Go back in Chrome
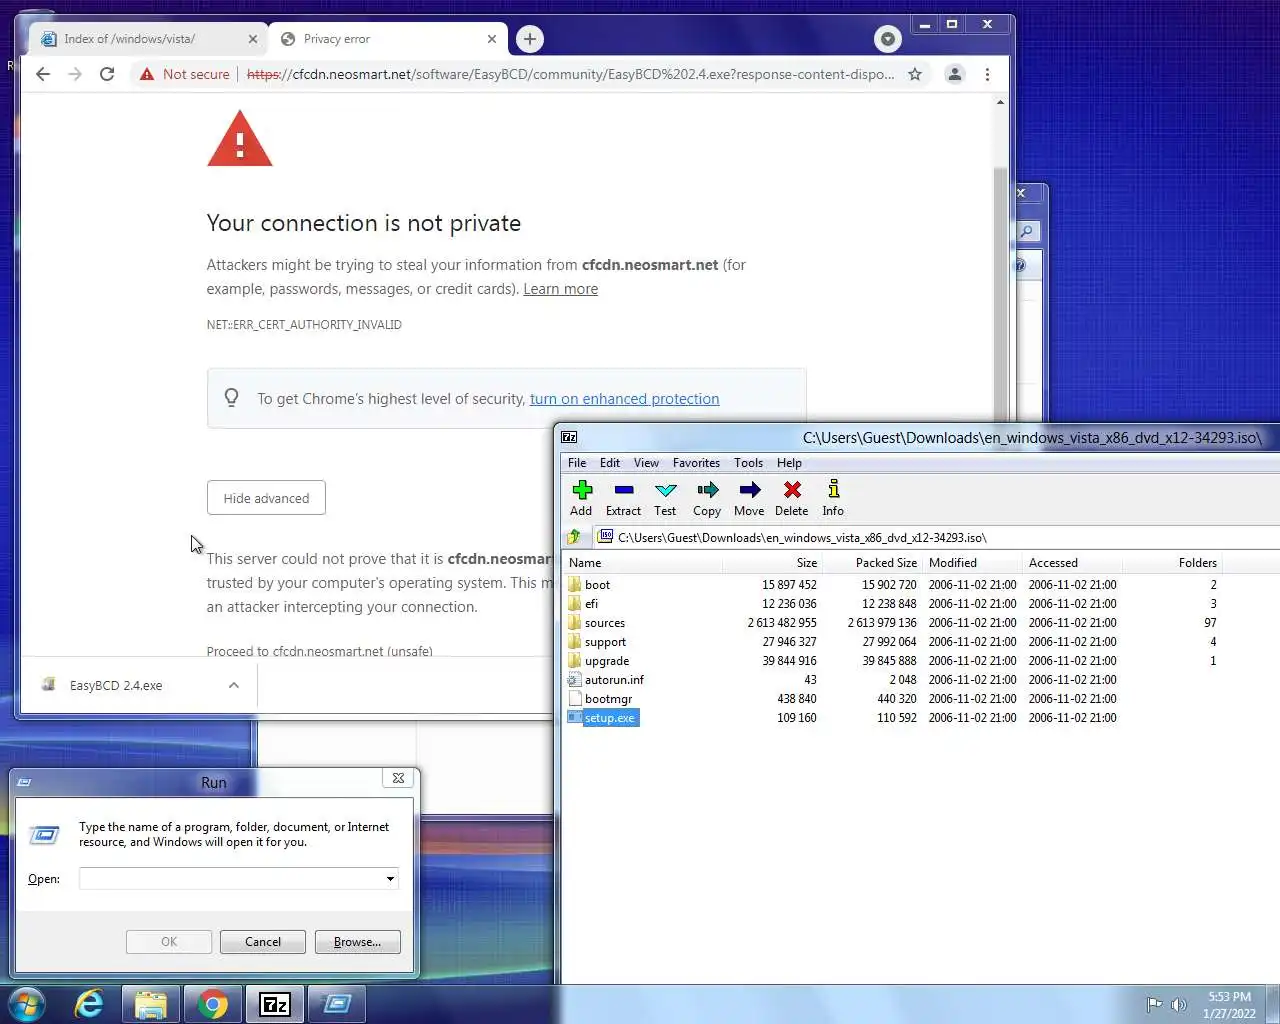Screen dimensions: 1280x1024 click(42, 74)
